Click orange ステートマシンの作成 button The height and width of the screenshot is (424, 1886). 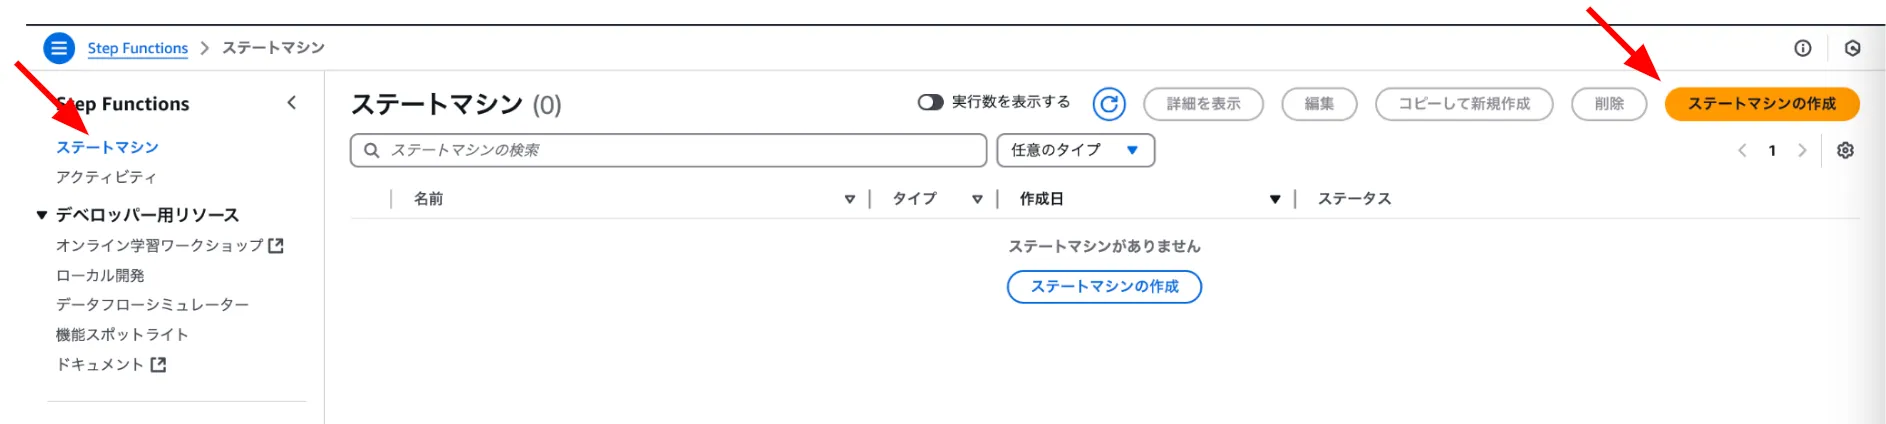point(1761,104)
